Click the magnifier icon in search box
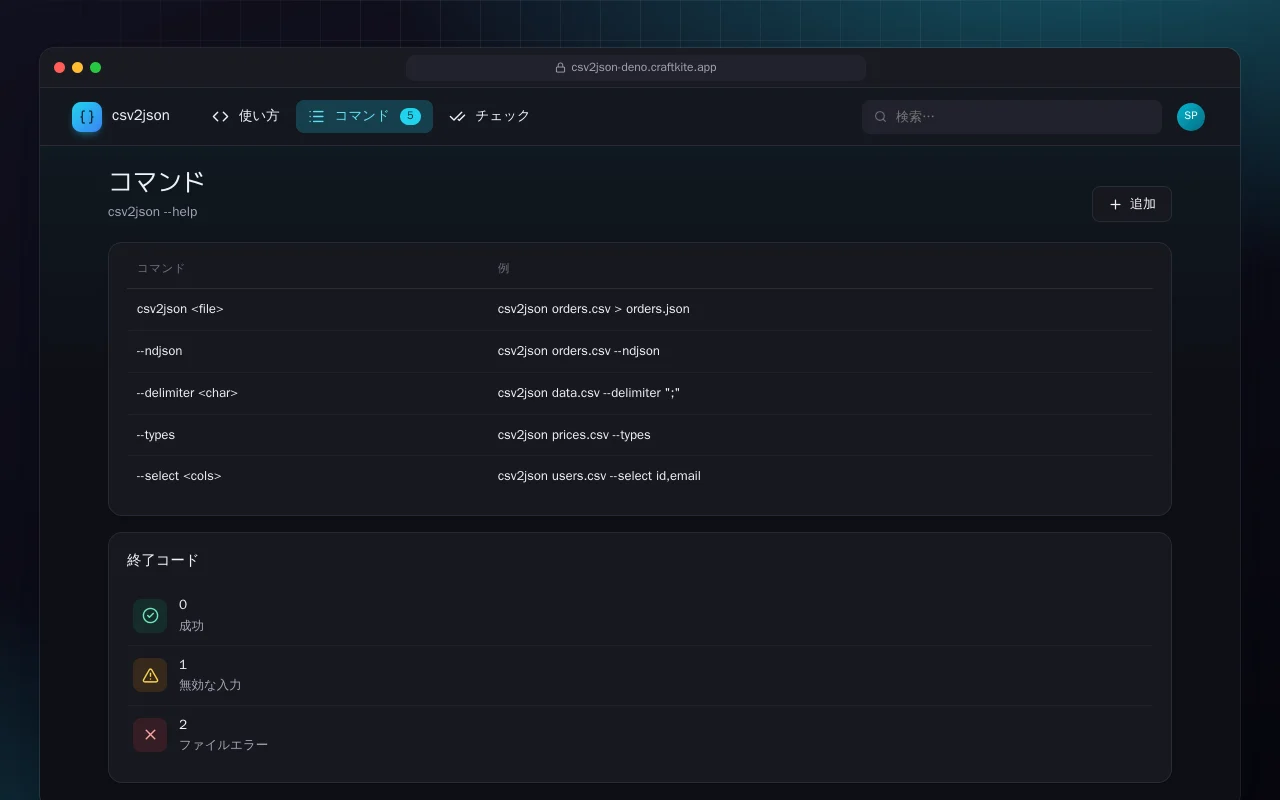Viewport: 1280px width, 800px height. 881,117
